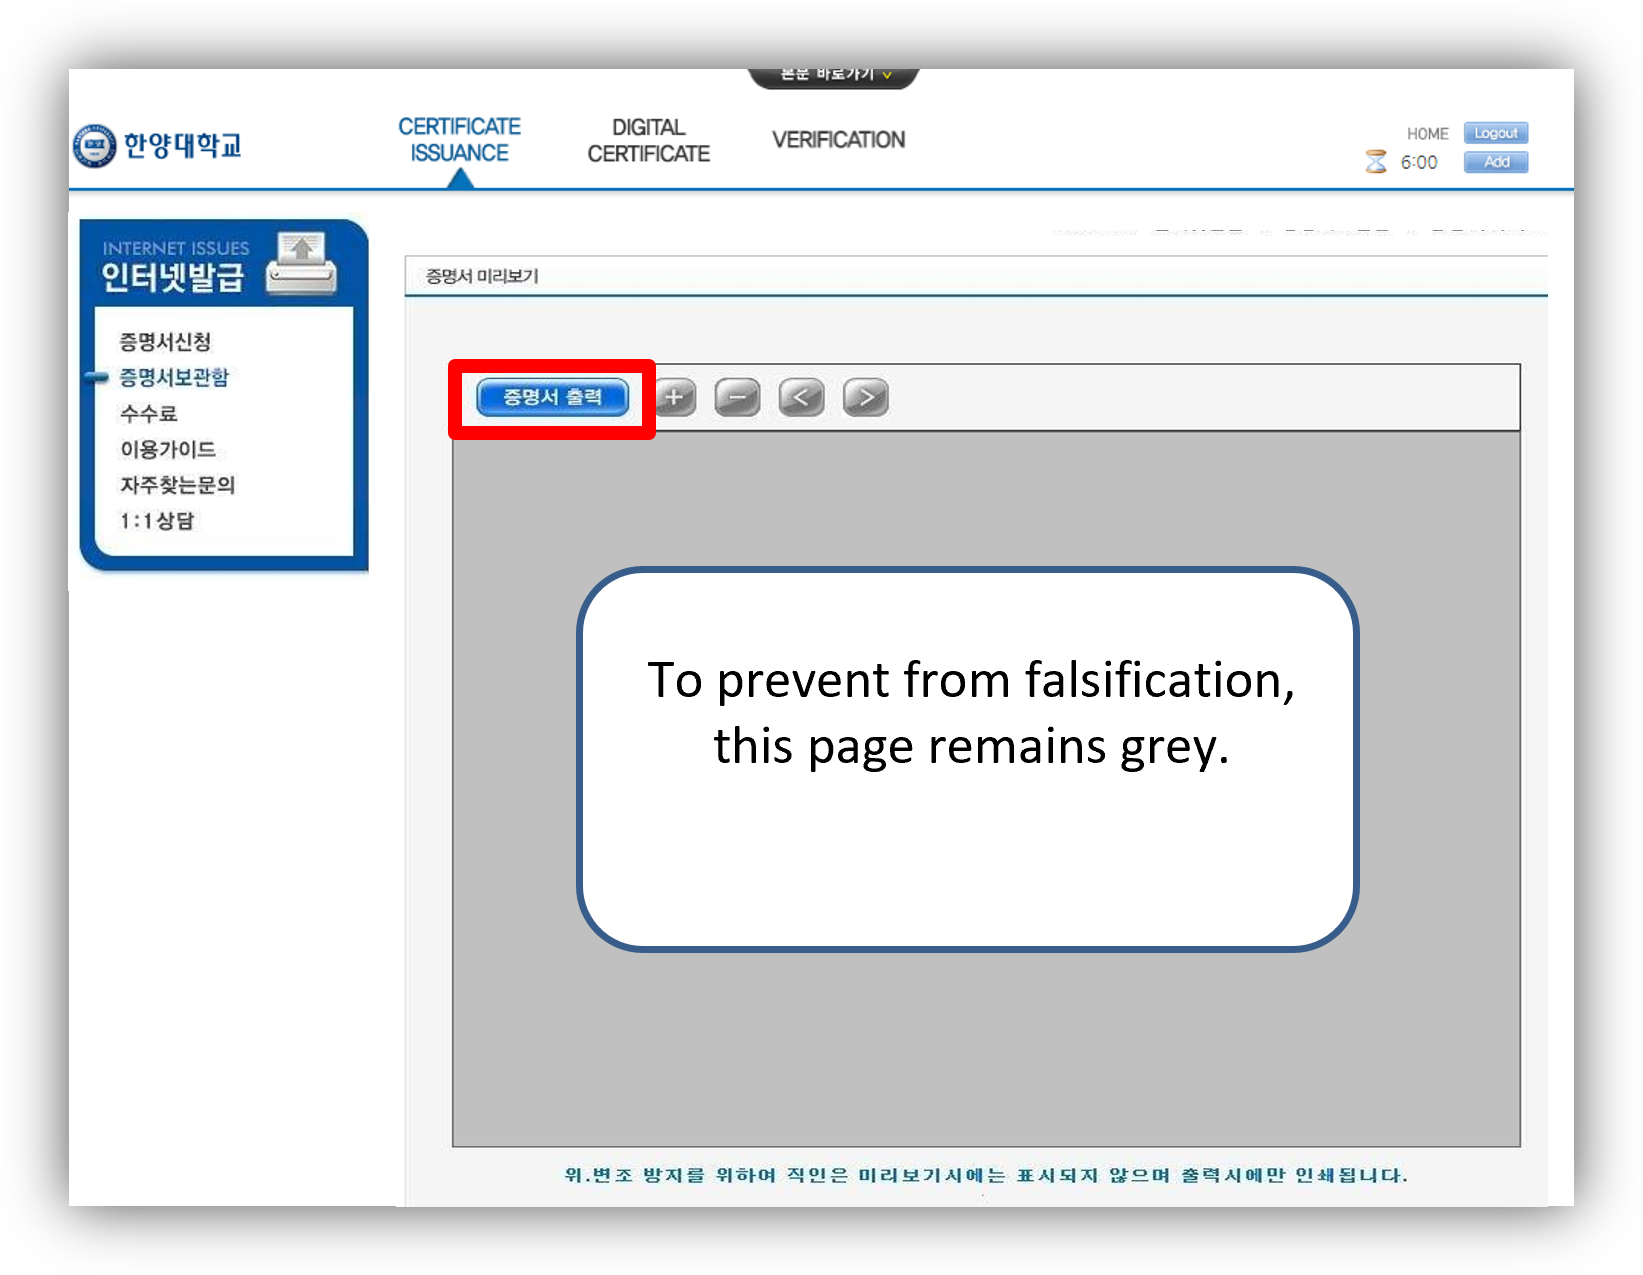Click Add to extend session time

tap(1495, 162)
